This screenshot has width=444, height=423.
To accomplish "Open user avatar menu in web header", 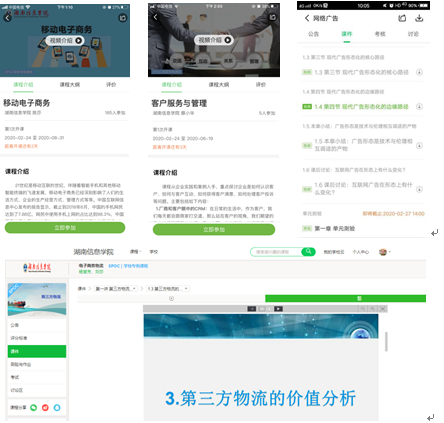I will pos(384,252).
